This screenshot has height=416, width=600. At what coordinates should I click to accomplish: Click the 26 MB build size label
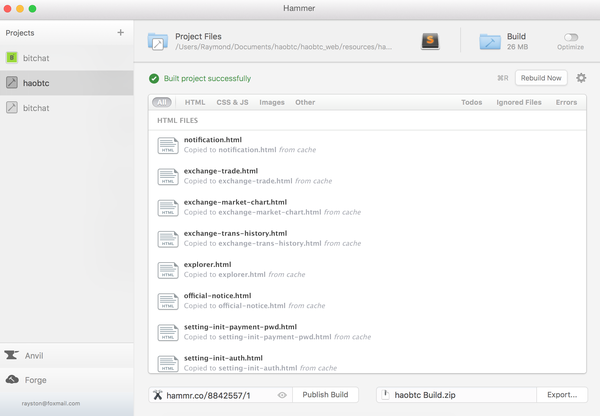(x=517, y=47)
